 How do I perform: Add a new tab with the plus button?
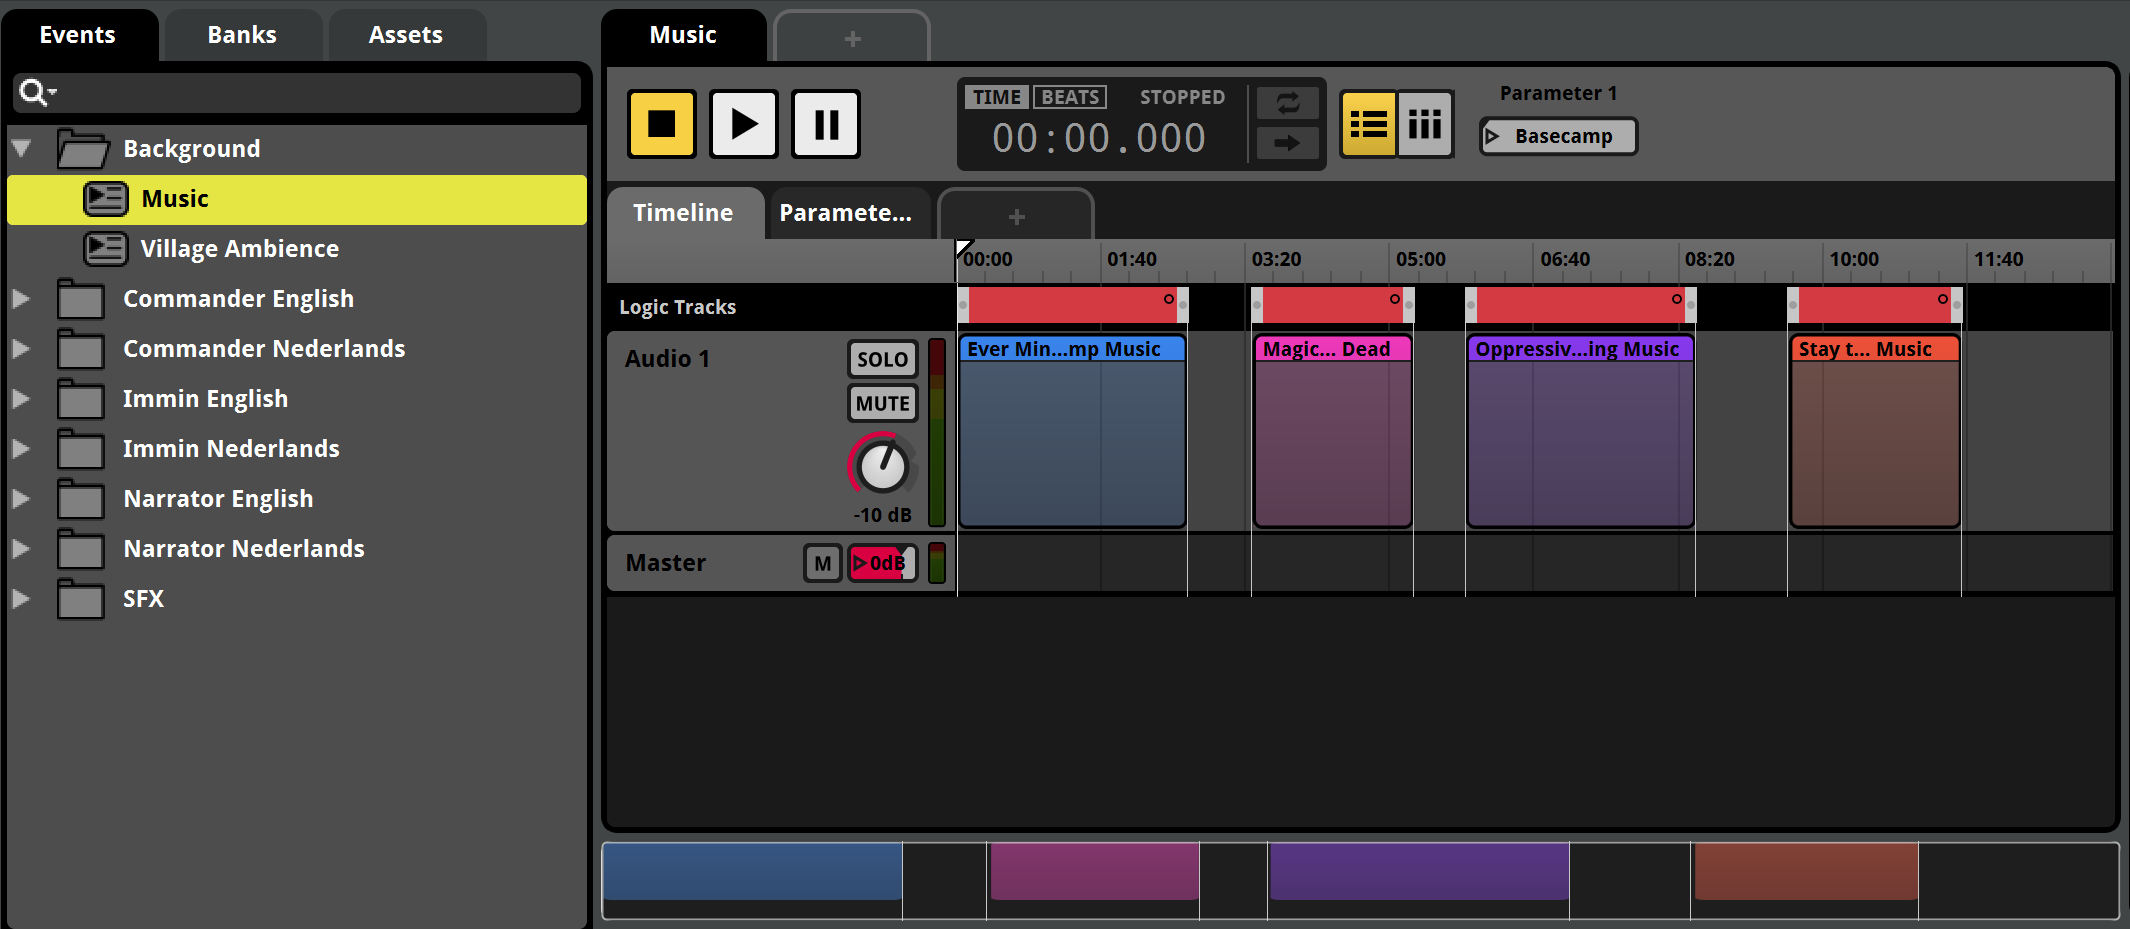coord(851,37)
